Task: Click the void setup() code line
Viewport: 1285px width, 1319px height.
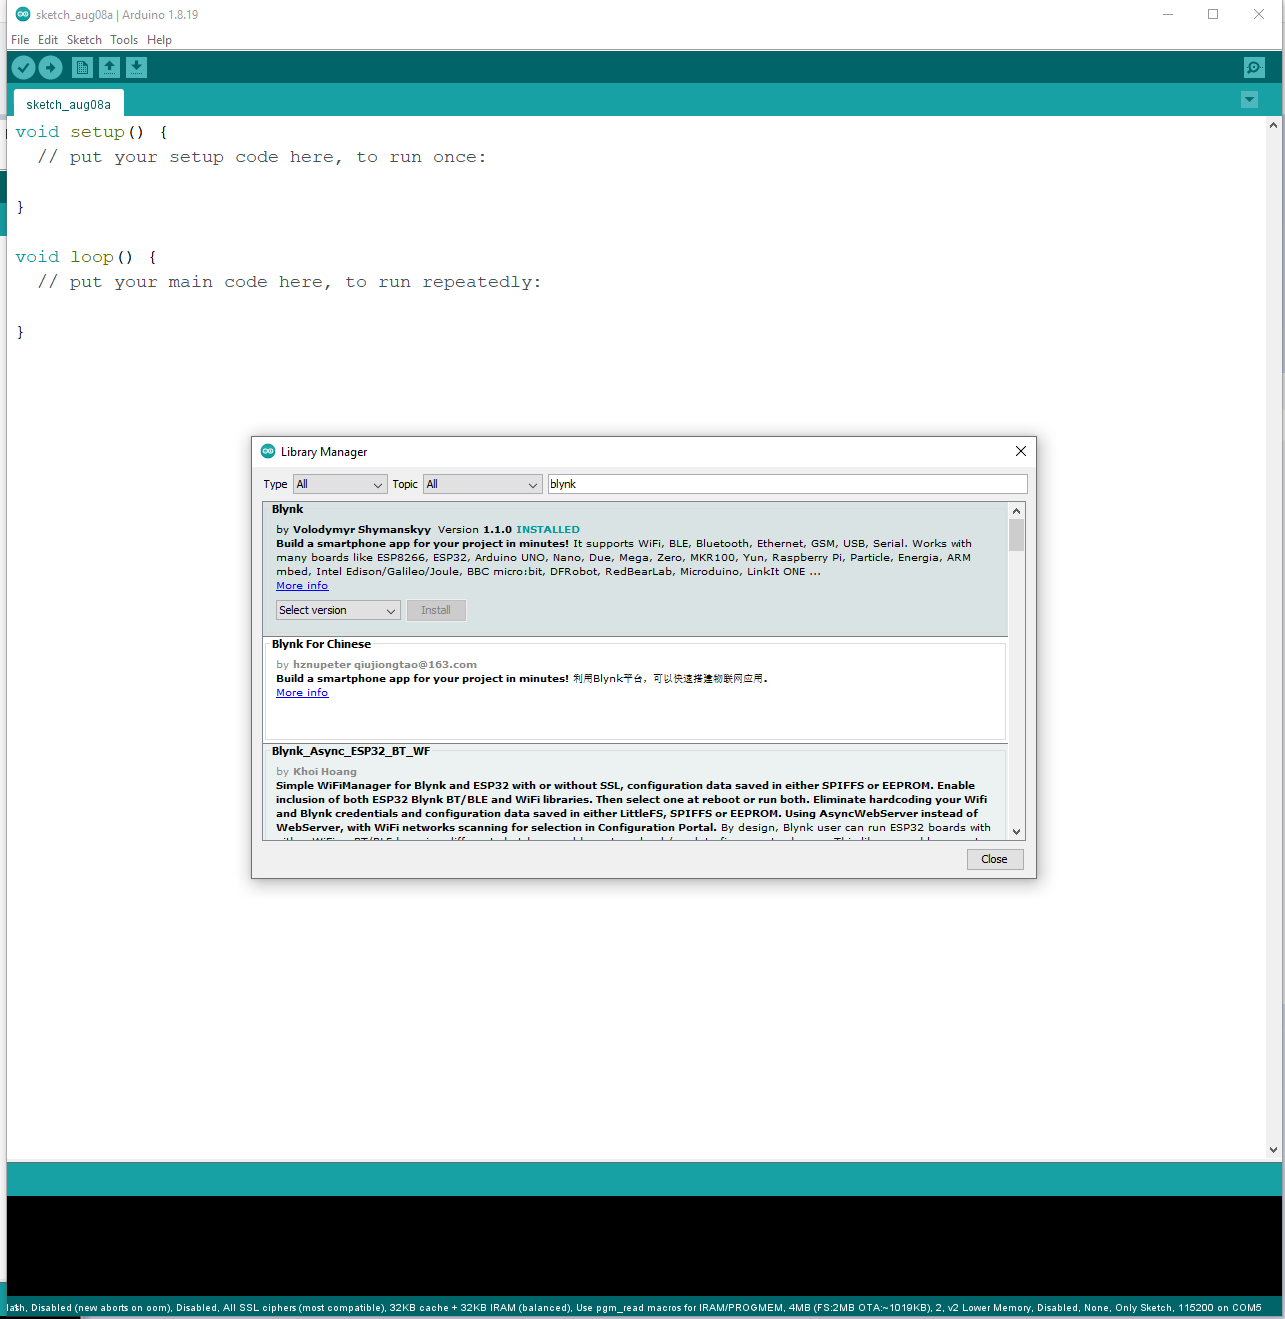Action: point(92,132)
